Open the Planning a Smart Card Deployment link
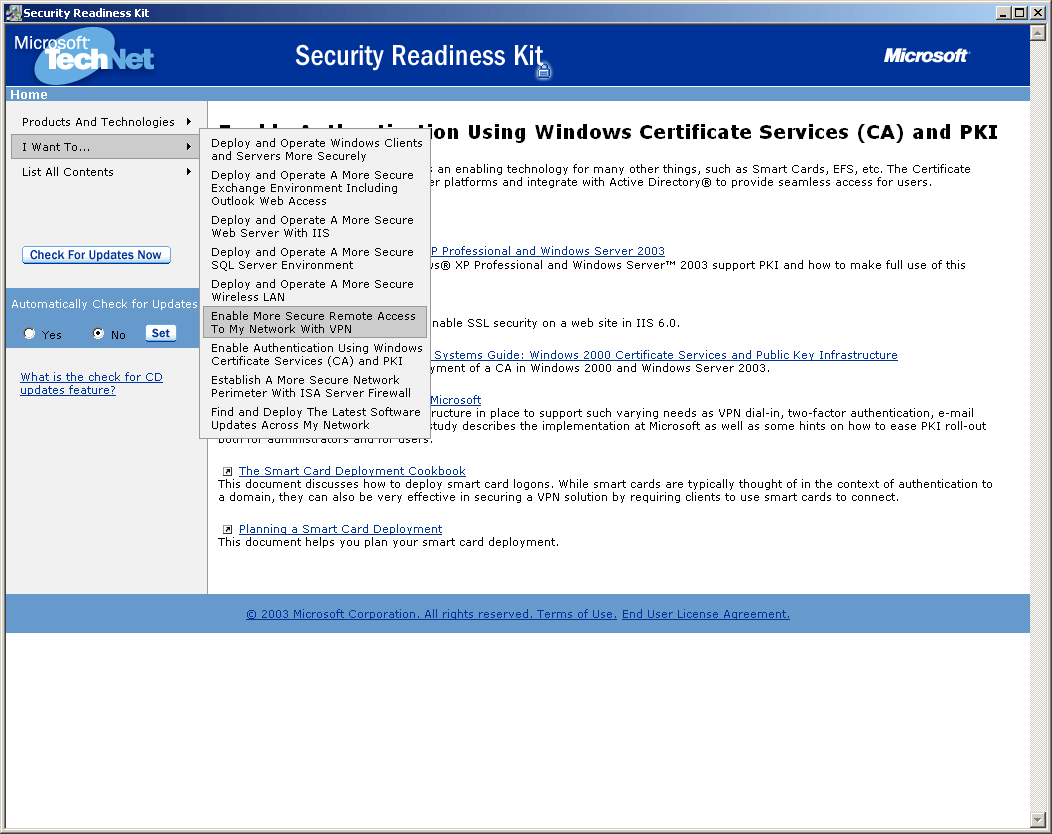Screen dimensions: 1052x834 340,529
